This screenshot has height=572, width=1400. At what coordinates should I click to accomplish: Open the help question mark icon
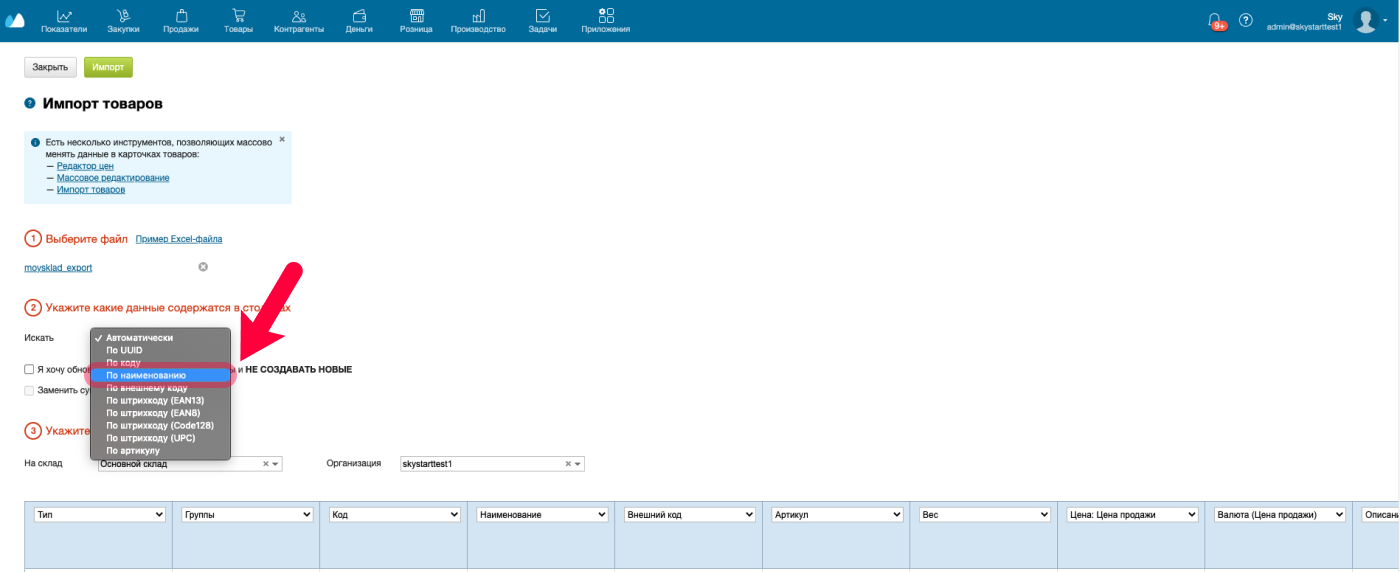tap(1246, 20)
